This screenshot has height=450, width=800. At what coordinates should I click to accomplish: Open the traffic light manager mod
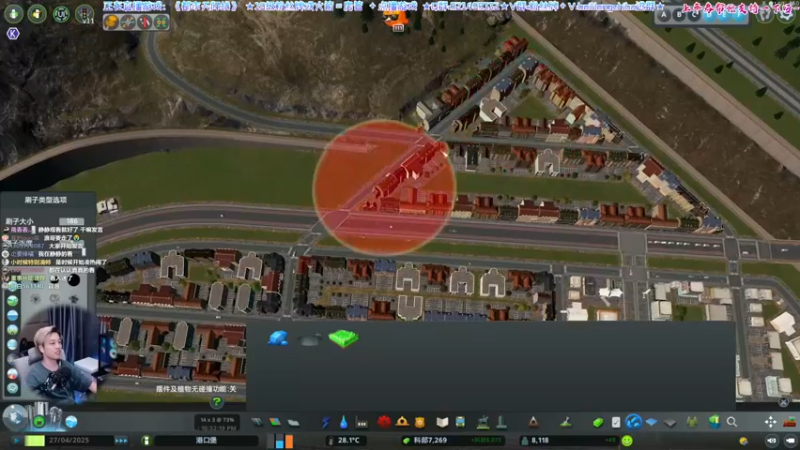click(x=85, y=14)
